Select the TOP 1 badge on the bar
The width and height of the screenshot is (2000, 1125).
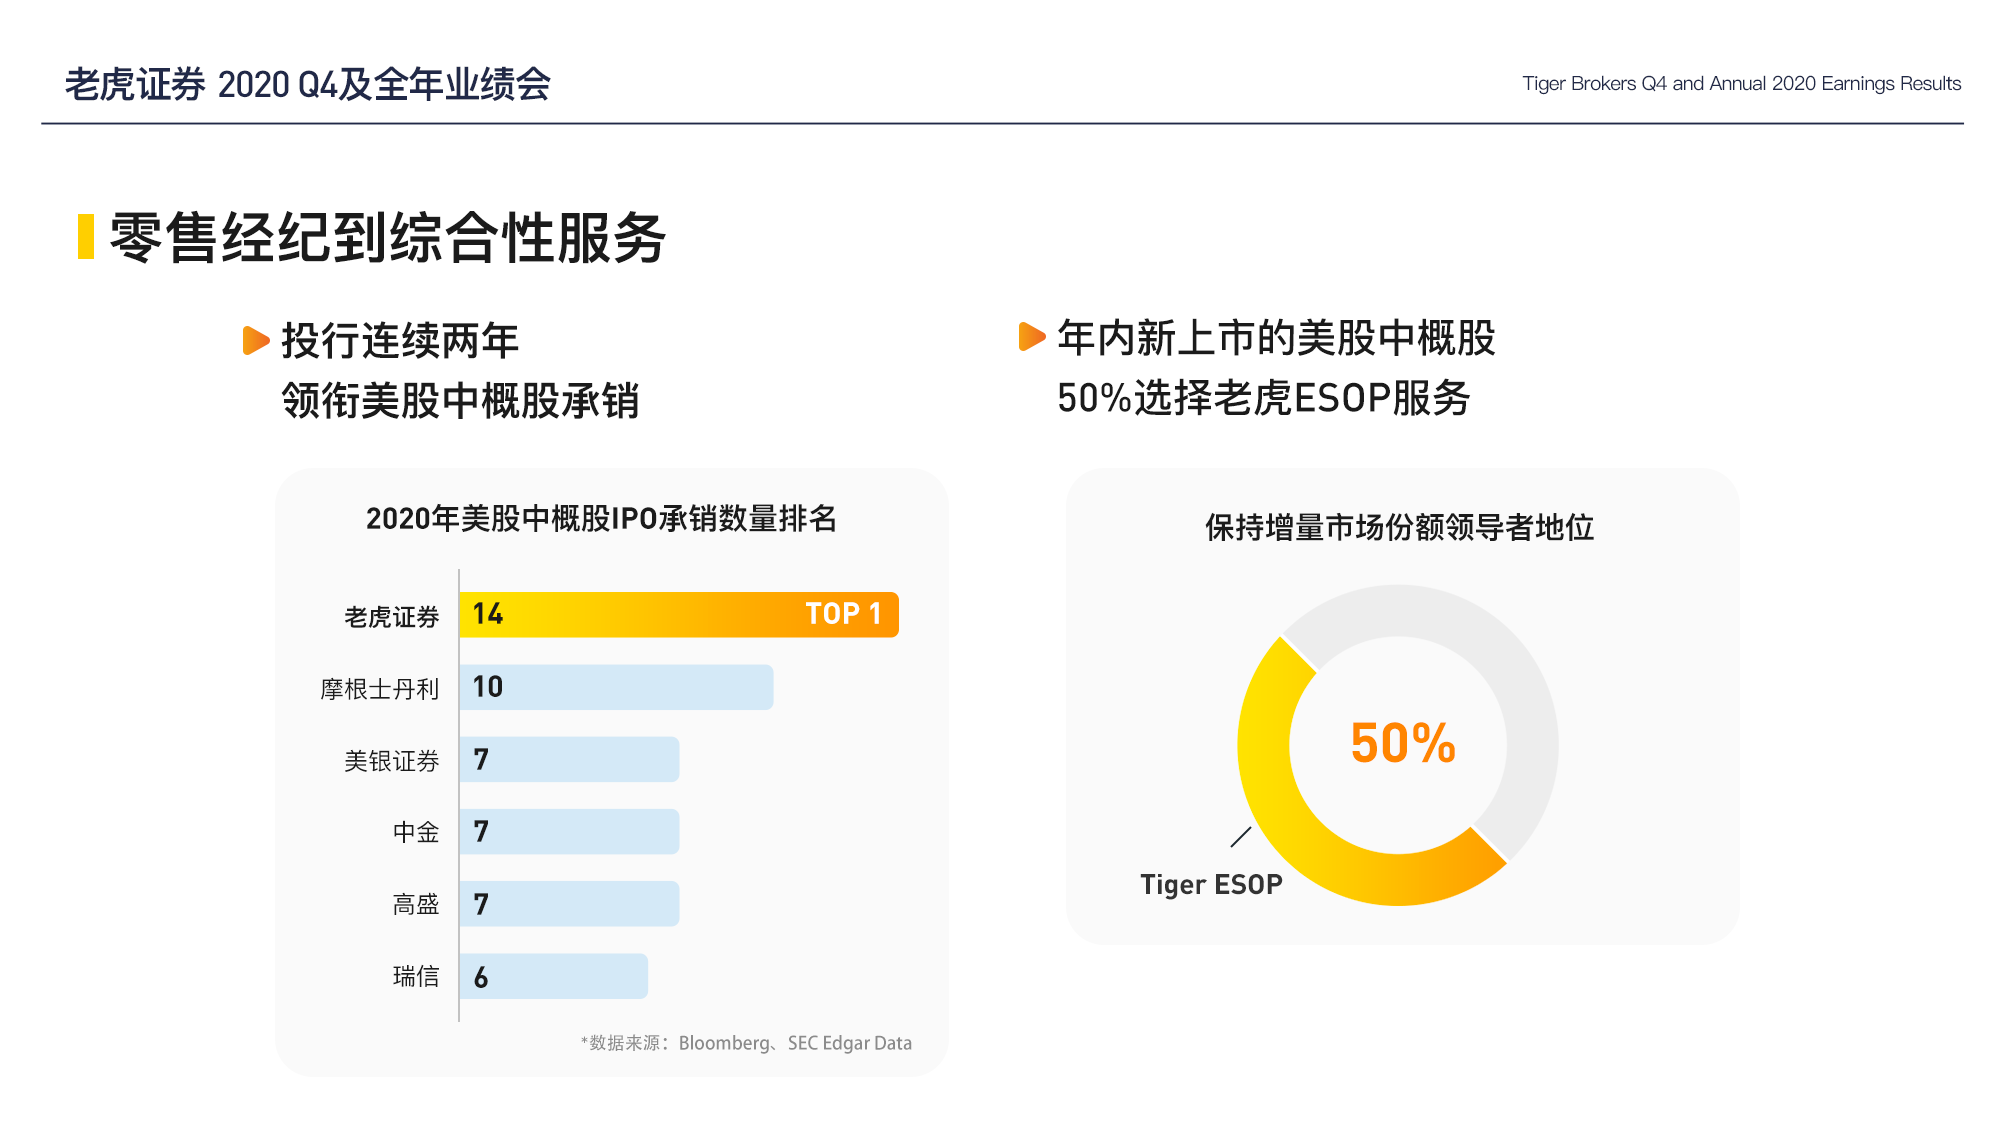point(843,614)
